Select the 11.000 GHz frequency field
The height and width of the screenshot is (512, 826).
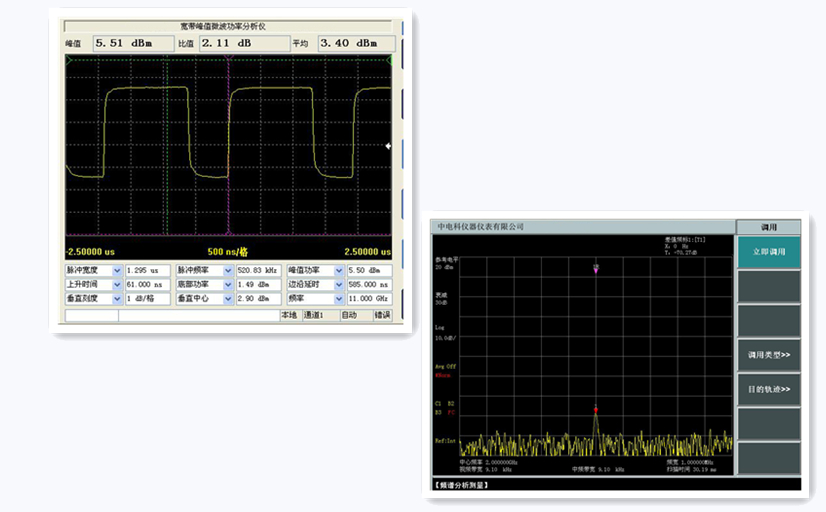coord(370,298)
